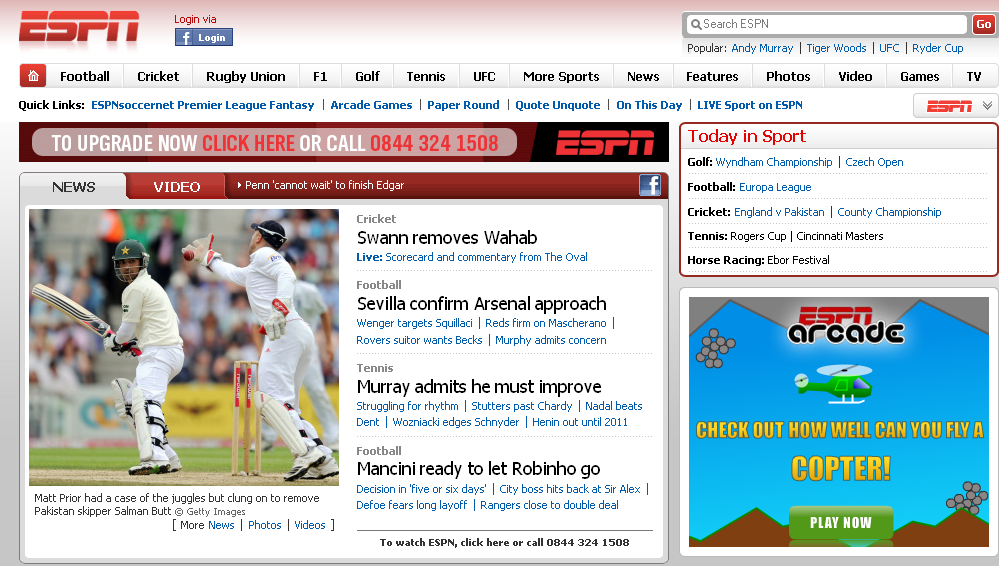Switch to the VIDEO tab

coord(176,187)
